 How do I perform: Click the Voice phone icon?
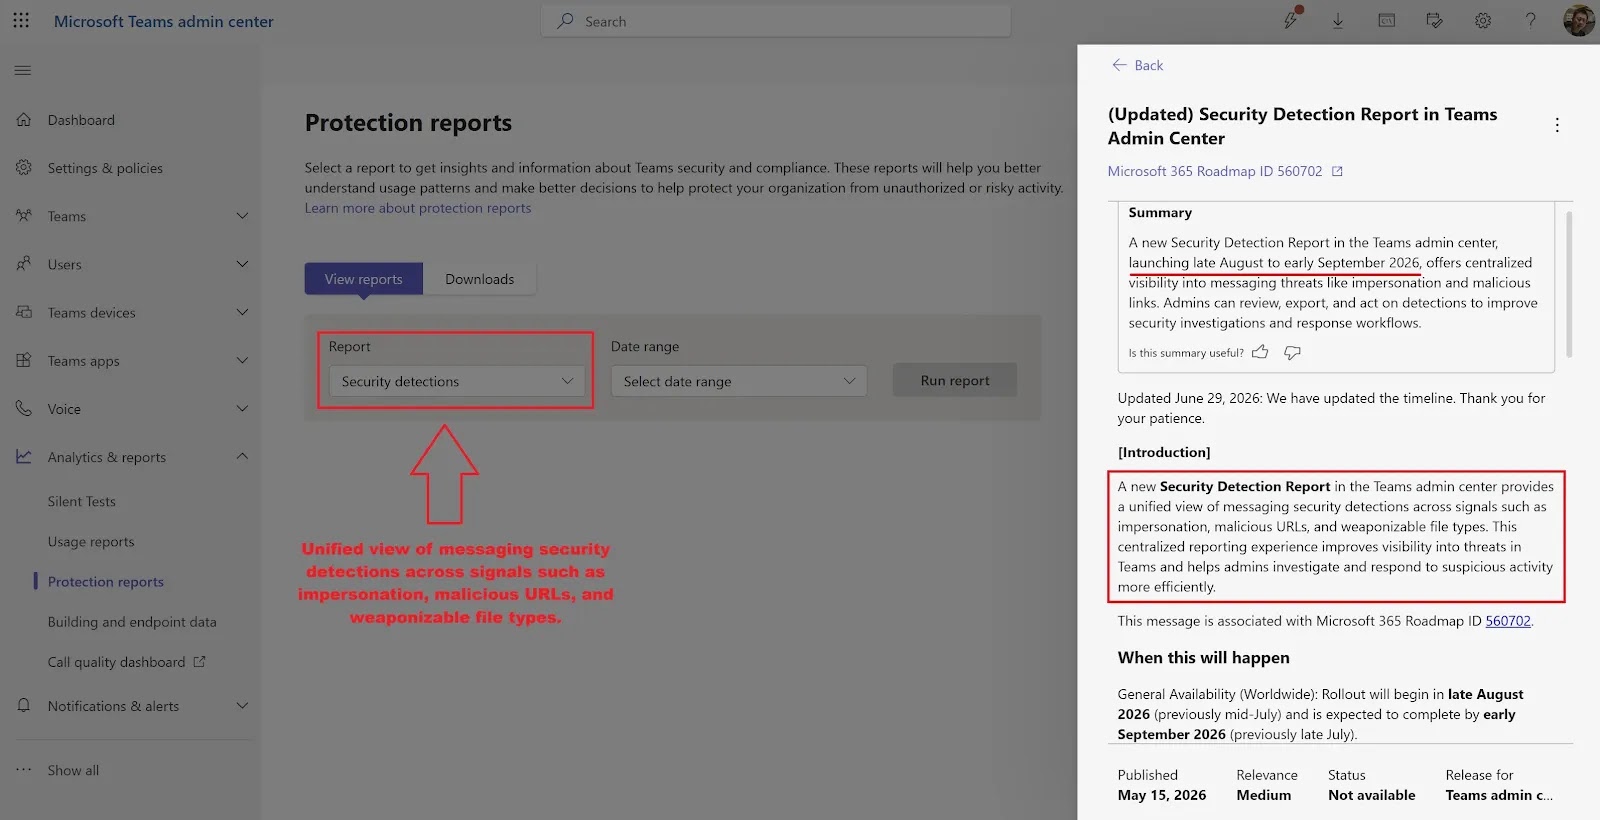click(24, 408)
